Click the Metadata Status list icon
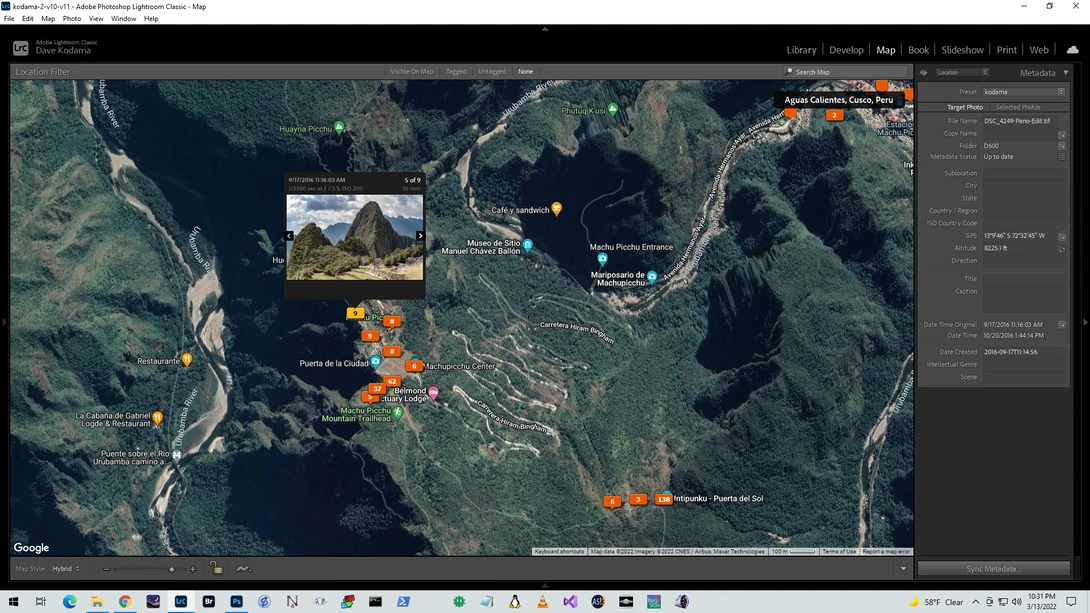This screenshot has width=1090, height=613. point(1061,157)
